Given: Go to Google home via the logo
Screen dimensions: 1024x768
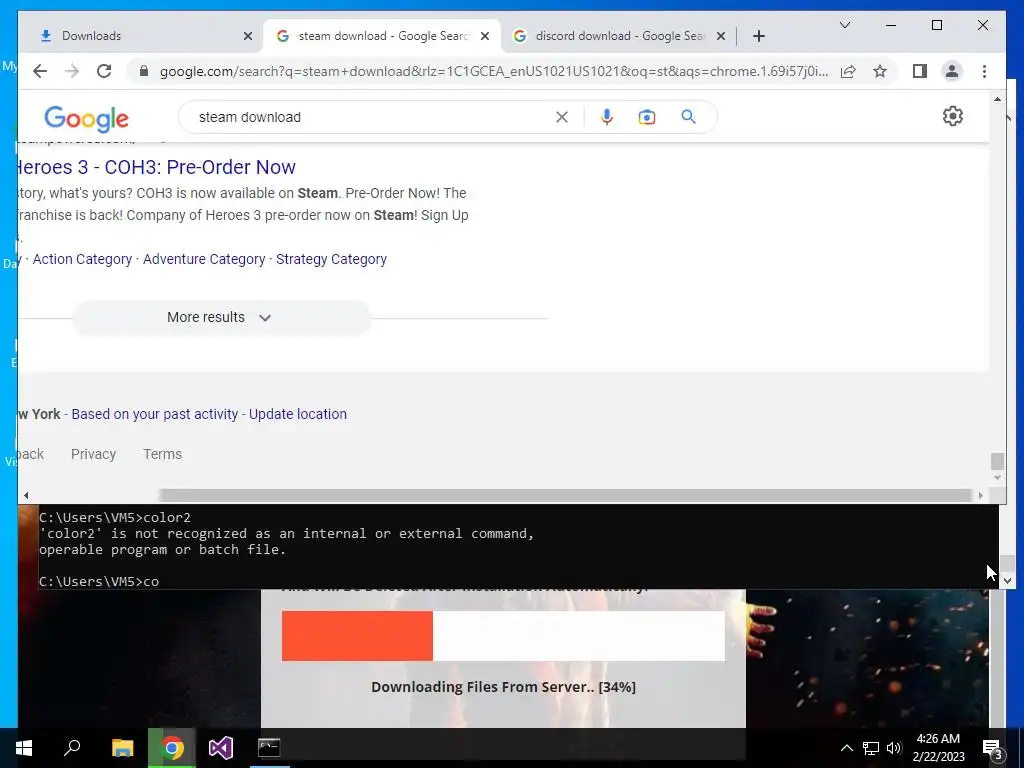Looking at the screenshot, I should [x=86, y=119].
